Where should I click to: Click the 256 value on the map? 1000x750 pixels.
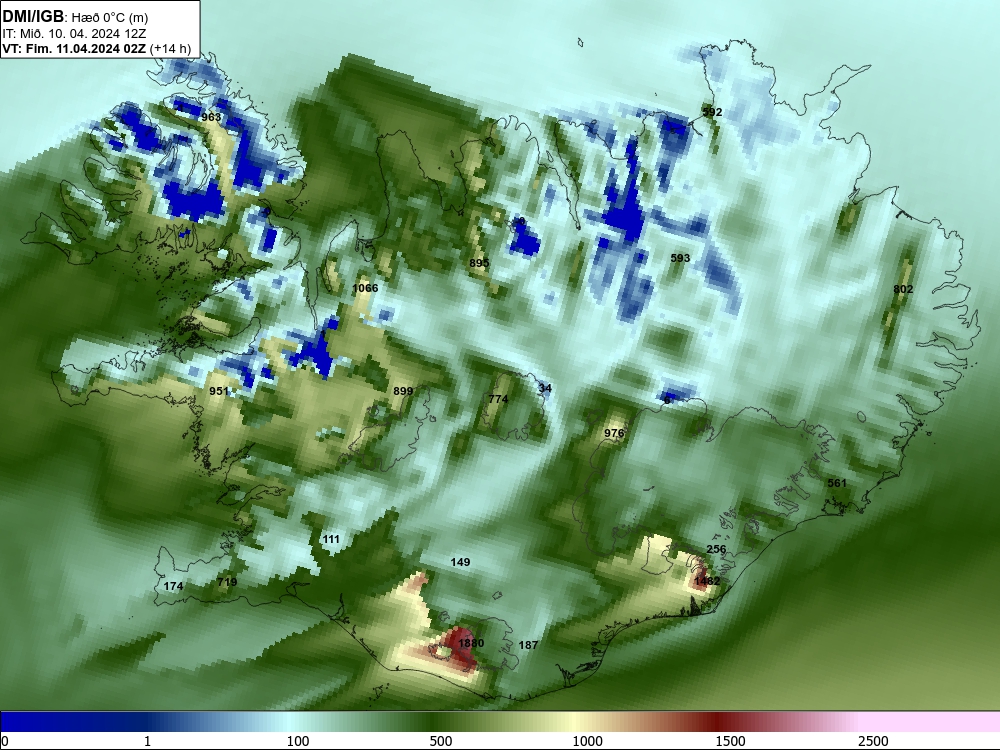pos(716,549)
